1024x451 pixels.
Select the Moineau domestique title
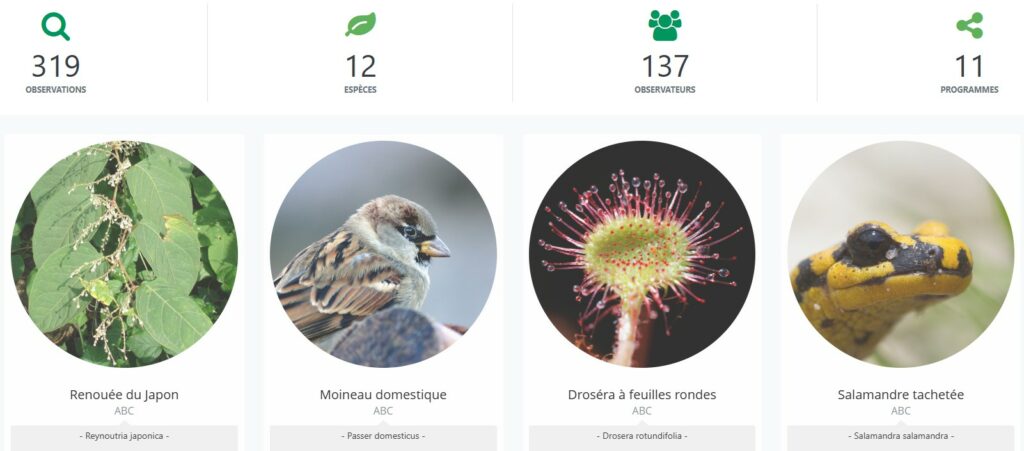(x=383, y=395)
